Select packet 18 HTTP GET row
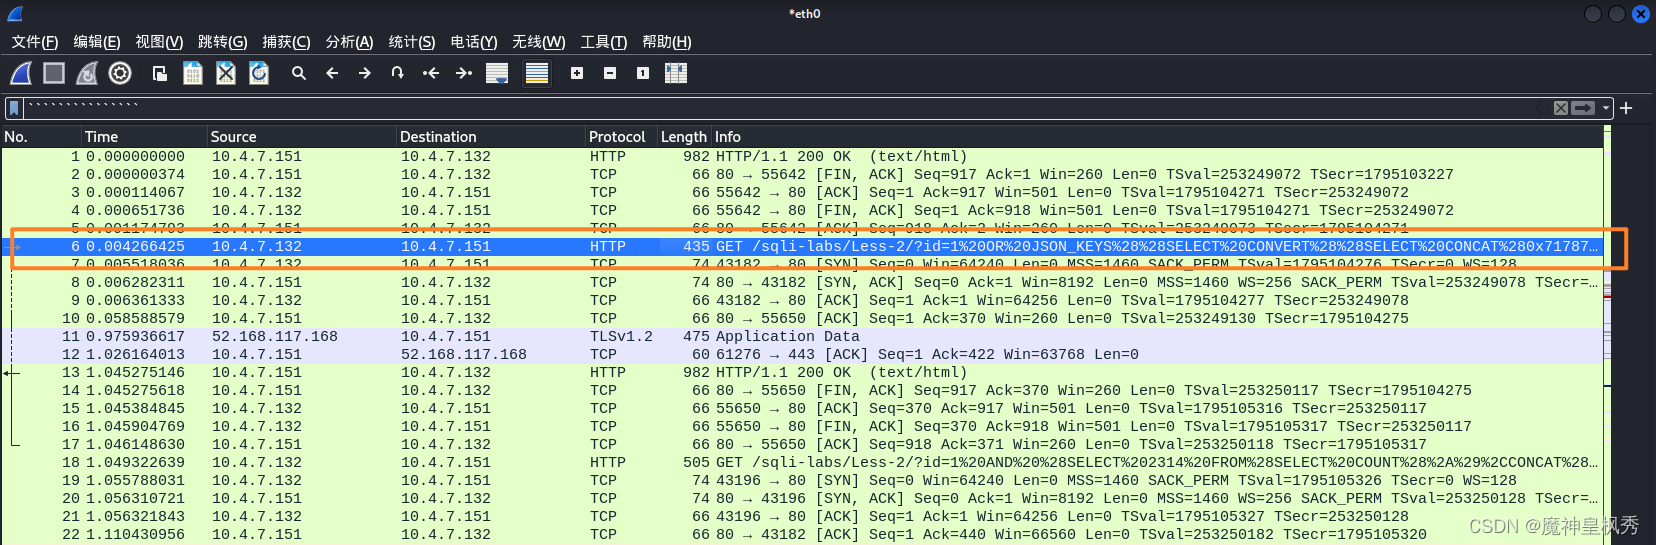Image resolution: width=1656 pixels, height=545 pixels. [801, 462]
